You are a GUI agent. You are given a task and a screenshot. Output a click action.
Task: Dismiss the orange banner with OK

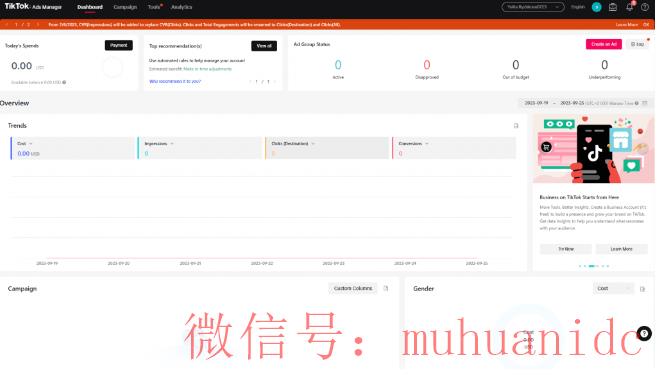[647, 25]
